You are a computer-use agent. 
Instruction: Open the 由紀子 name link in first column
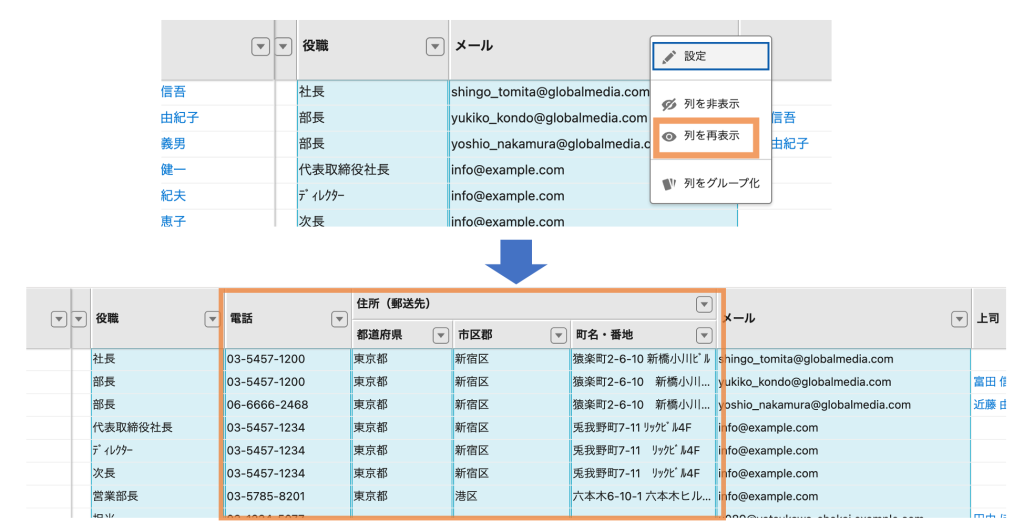tap(180, 118)
